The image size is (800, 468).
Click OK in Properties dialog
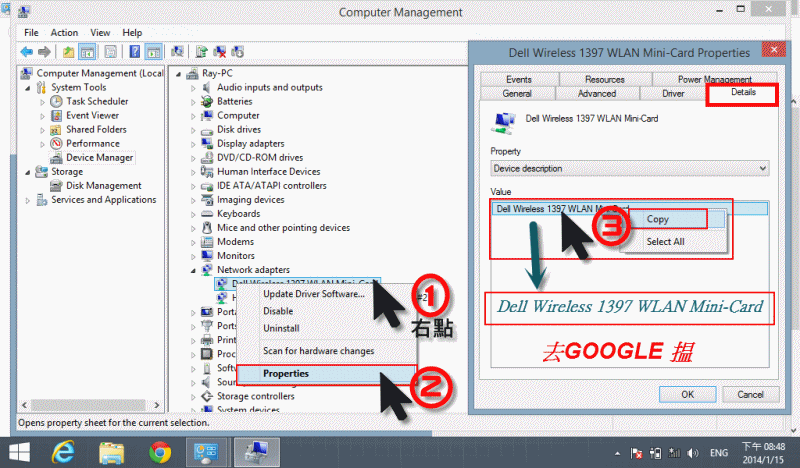(x=687, y=395)
